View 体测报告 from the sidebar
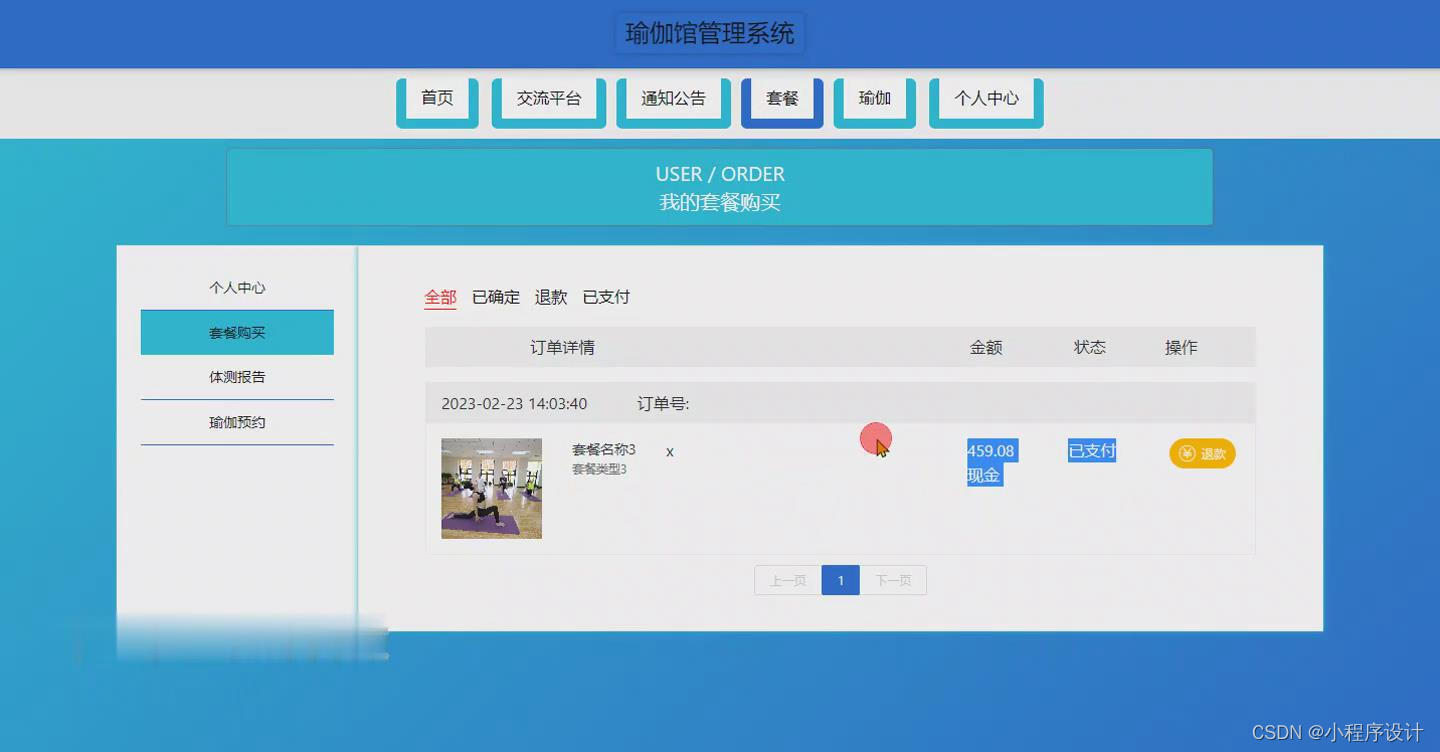Screen dimensions: 1440x752 (x=237, y=377)
